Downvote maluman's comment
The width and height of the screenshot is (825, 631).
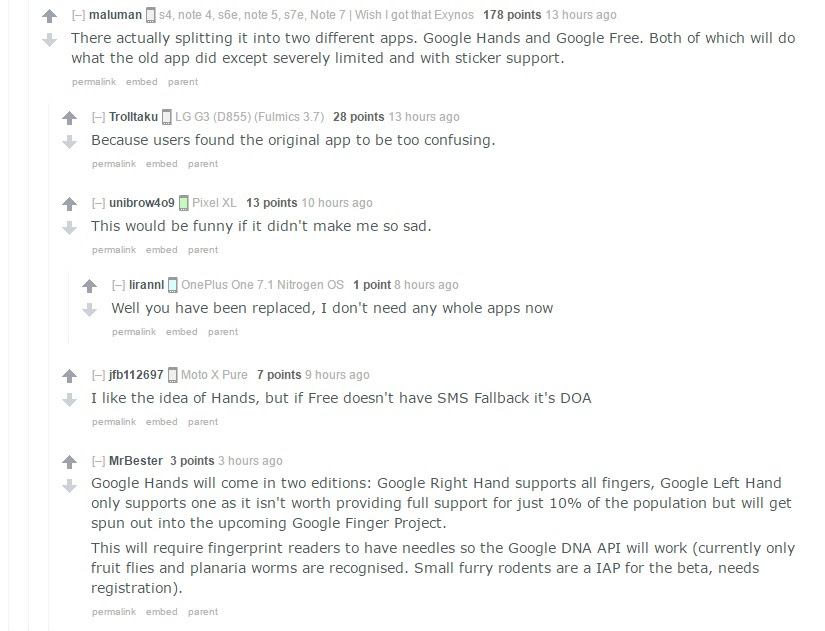(x=49, y=40)
